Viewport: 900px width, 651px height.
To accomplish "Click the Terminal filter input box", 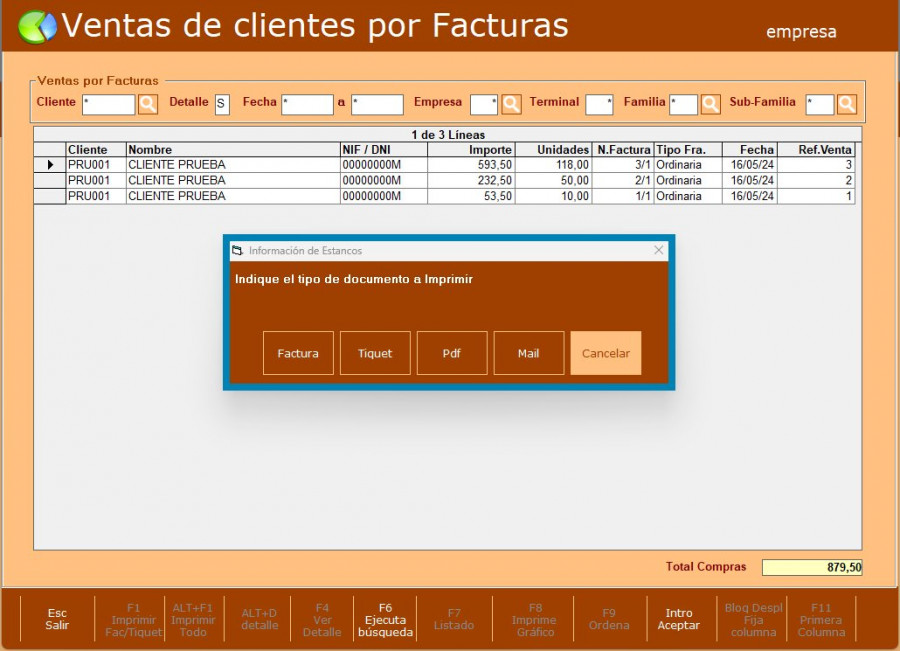I will [x=599, y=104].
